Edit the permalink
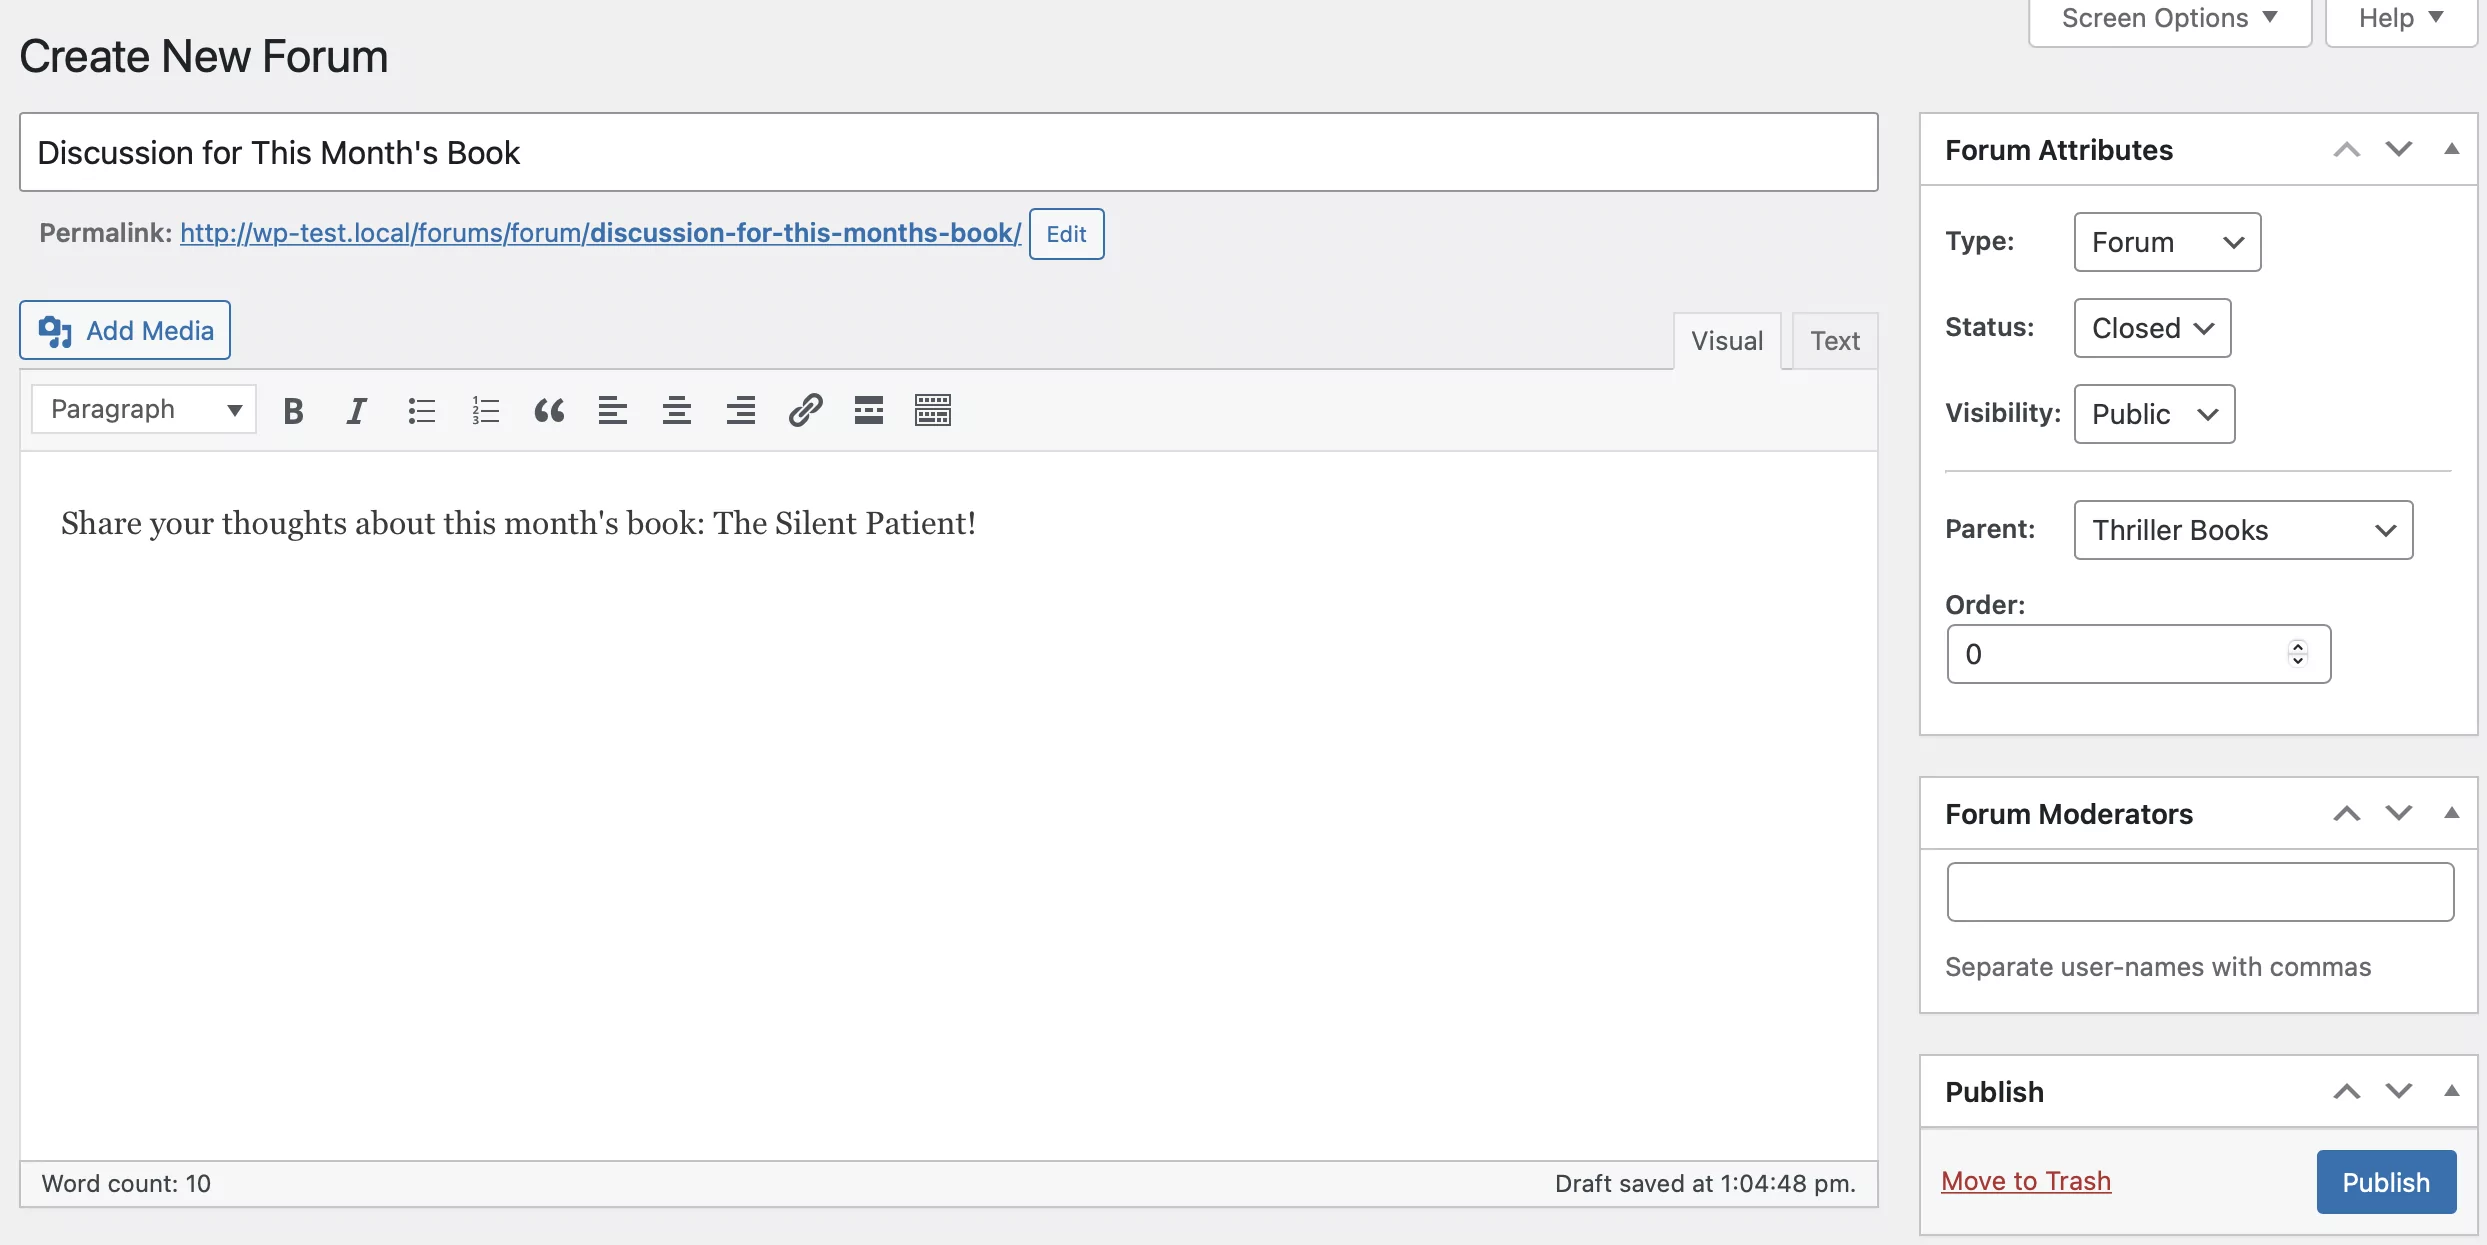The height and width of the screenshot is (1245, 2487). tap(1066, 234)
